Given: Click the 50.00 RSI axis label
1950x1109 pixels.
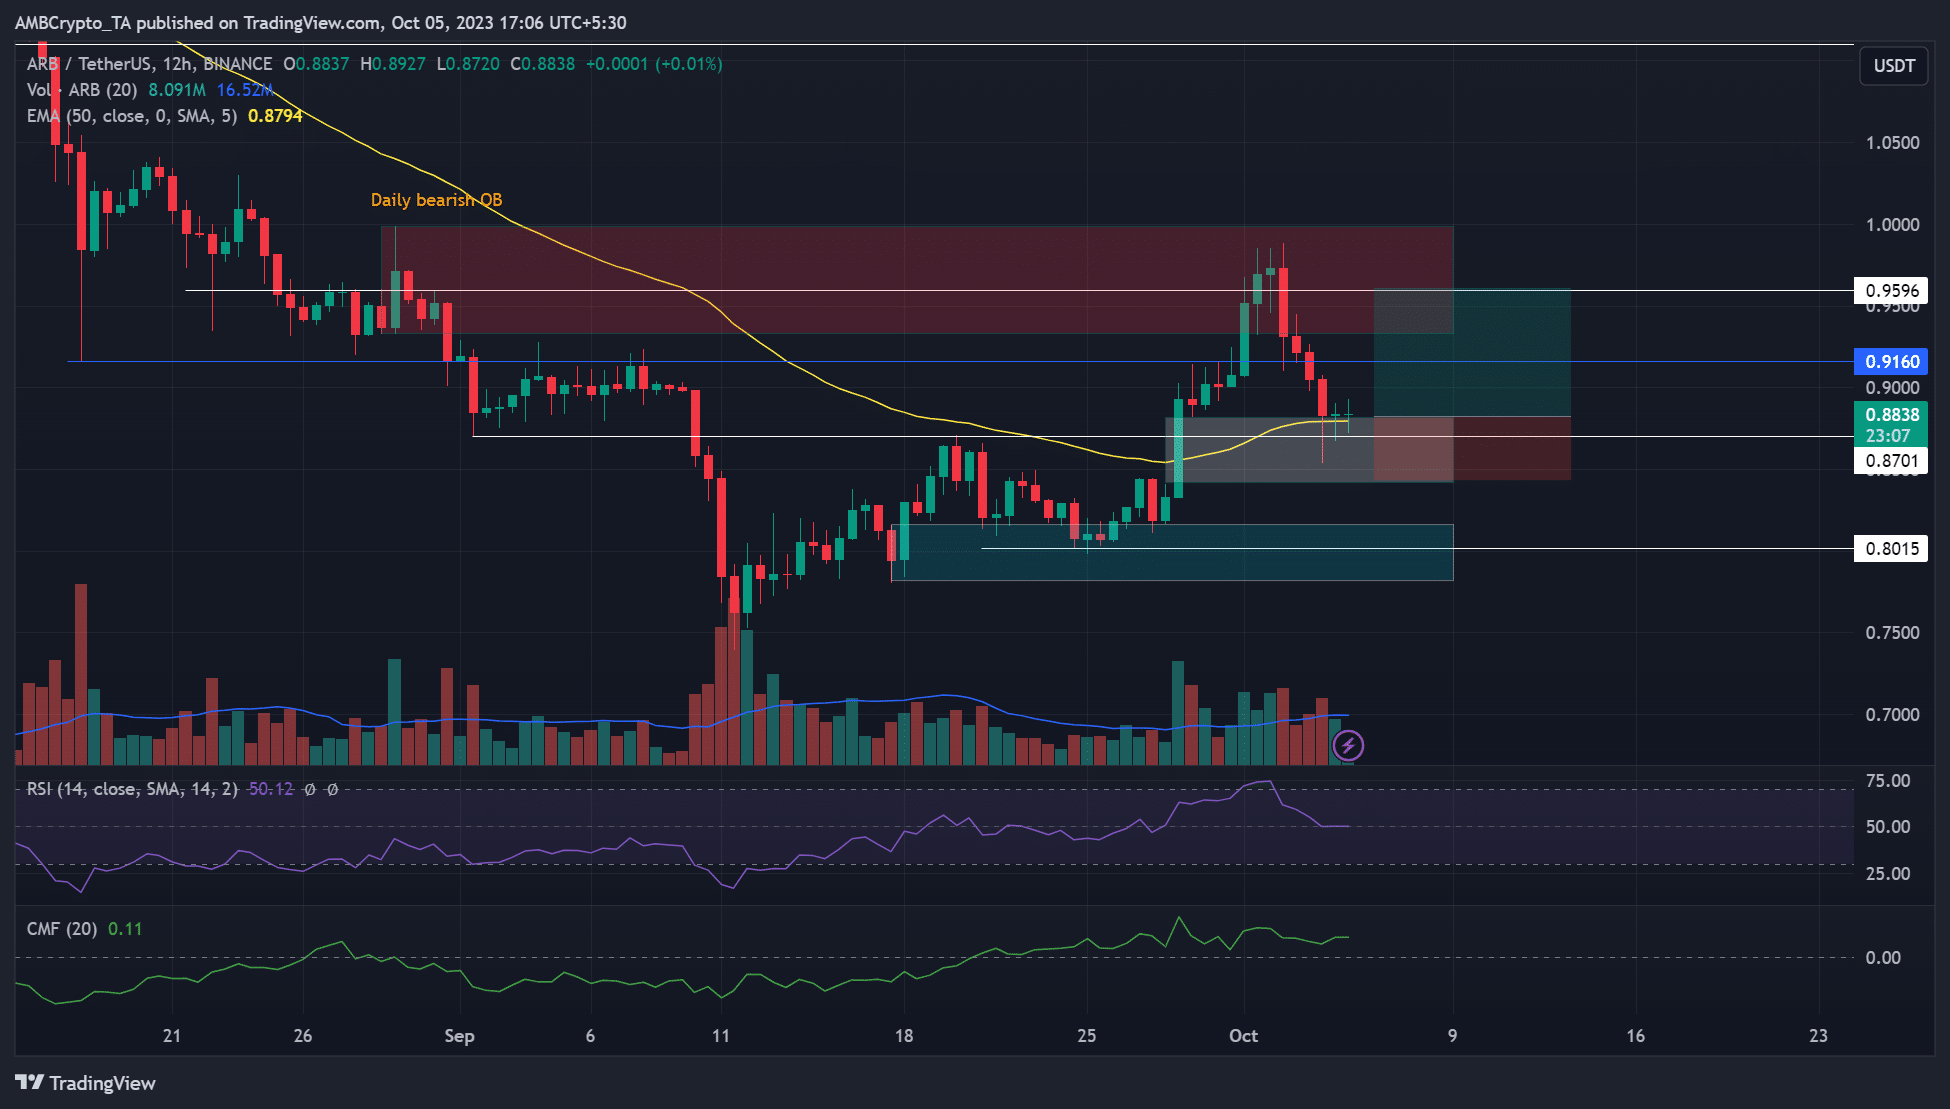Looking at the screenshot, I should coord(1888,827).
